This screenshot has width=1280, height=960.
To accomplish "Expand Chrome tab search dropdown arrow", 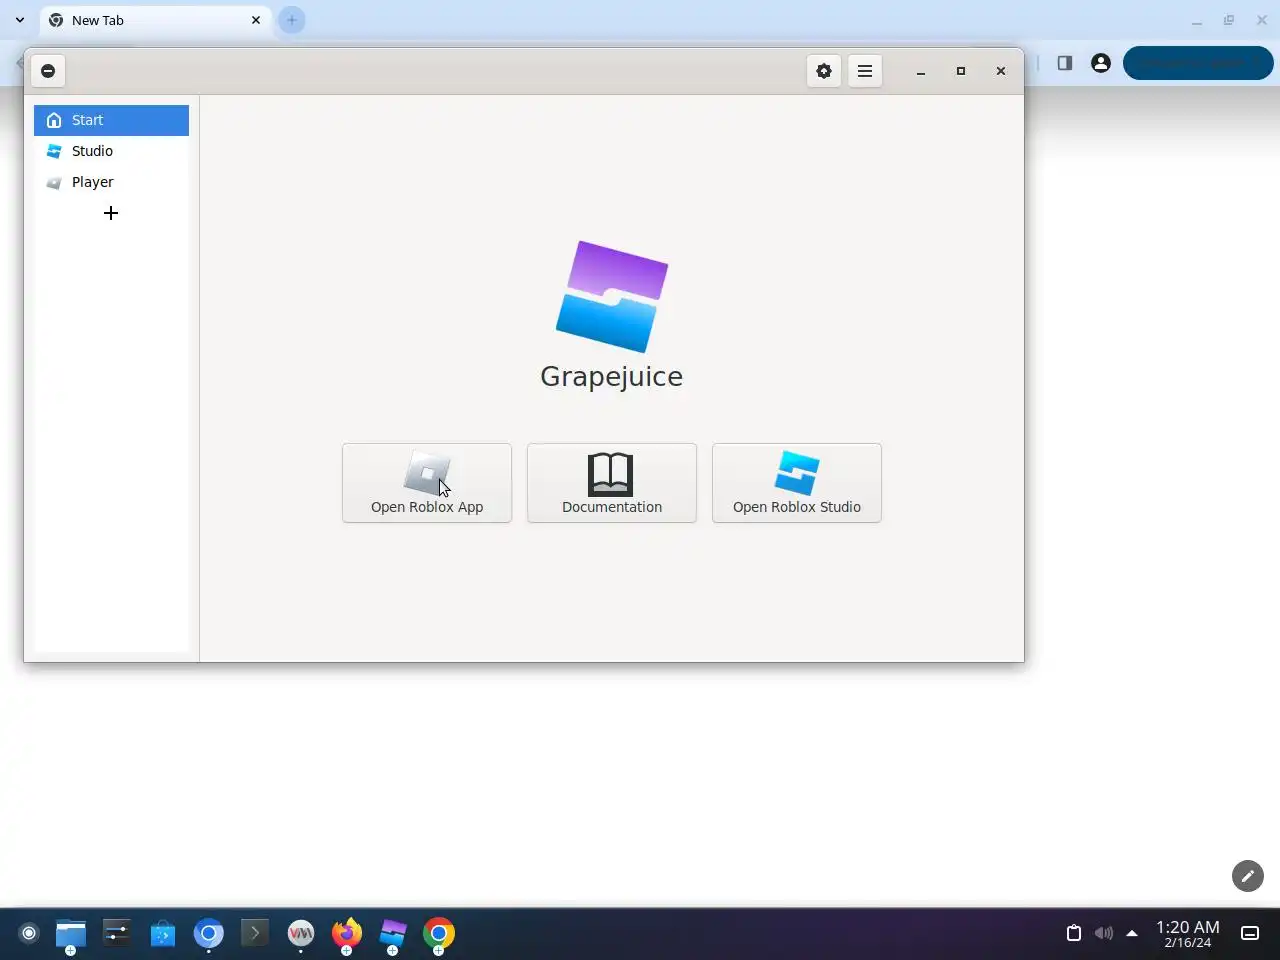I will 20,20.
